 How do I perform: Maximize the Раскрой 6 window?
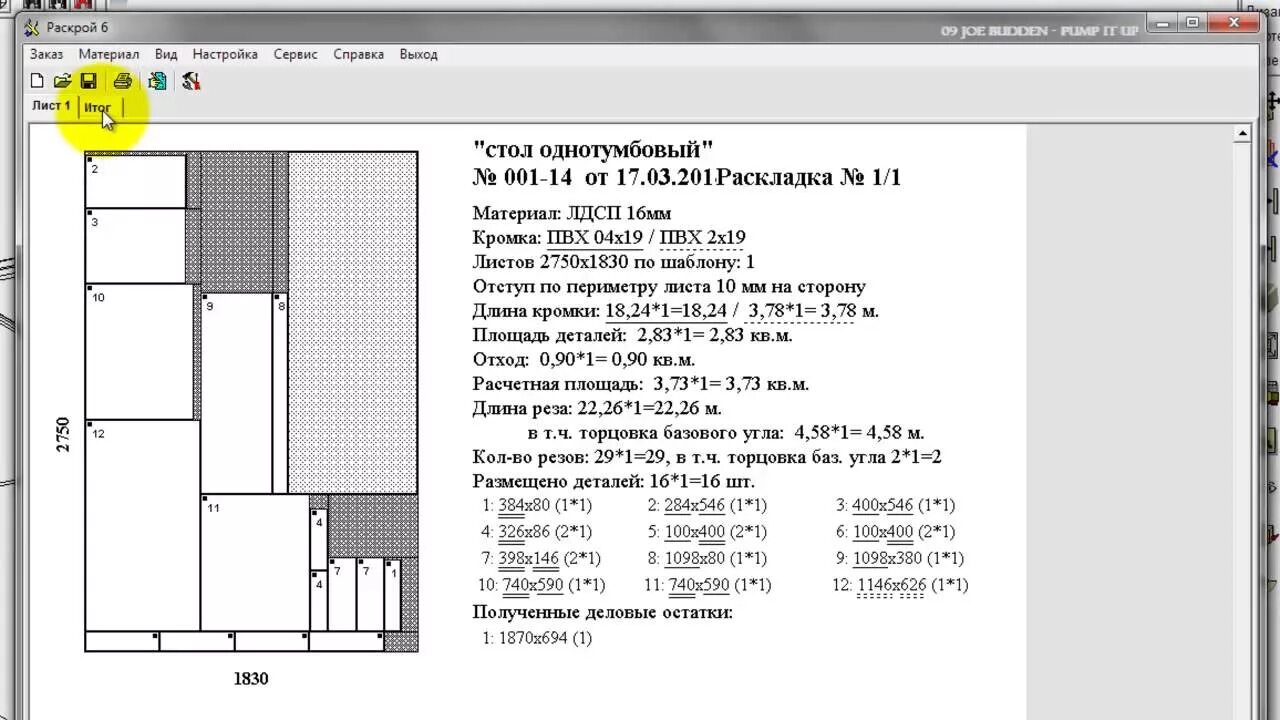(x=1193, y=22)
